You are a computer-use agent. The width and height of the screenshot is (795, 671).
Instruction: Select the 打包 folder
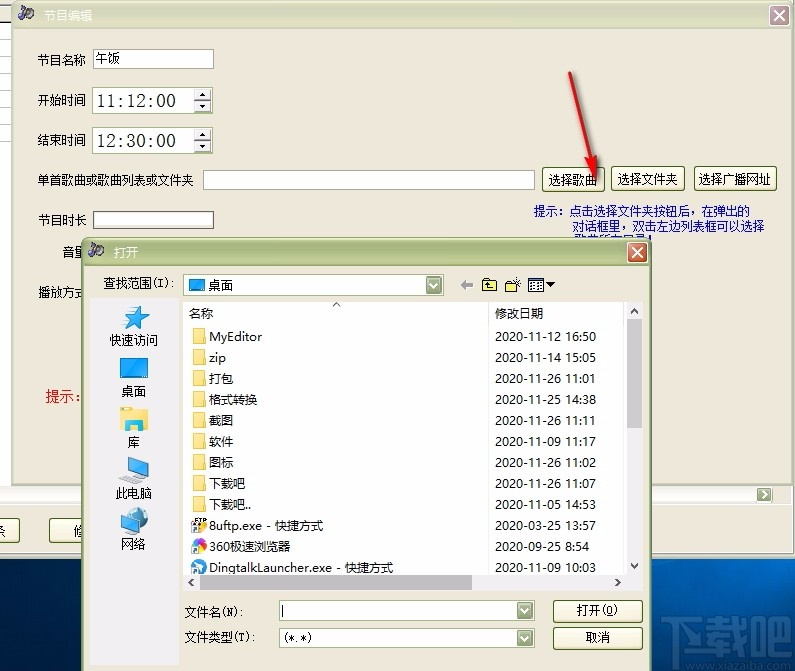click(x=212, y=379)
